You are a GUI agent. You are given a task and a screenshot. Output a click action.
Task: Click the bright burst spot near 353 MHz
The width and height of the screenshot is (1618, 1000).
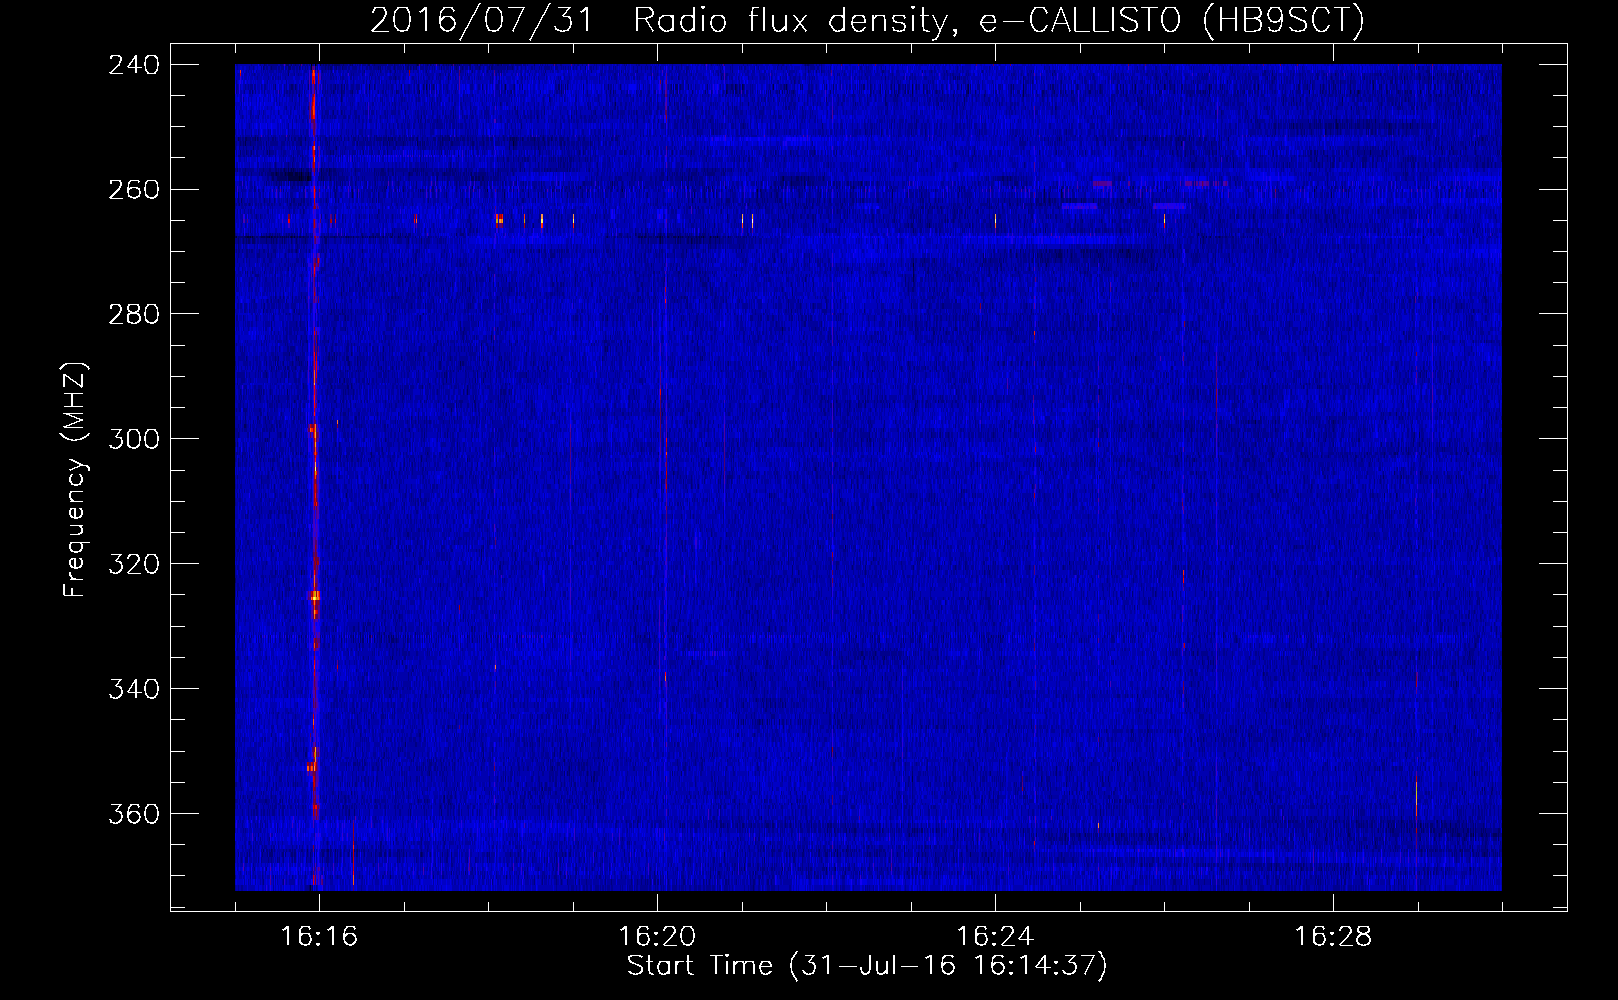[x=312, y=767]
